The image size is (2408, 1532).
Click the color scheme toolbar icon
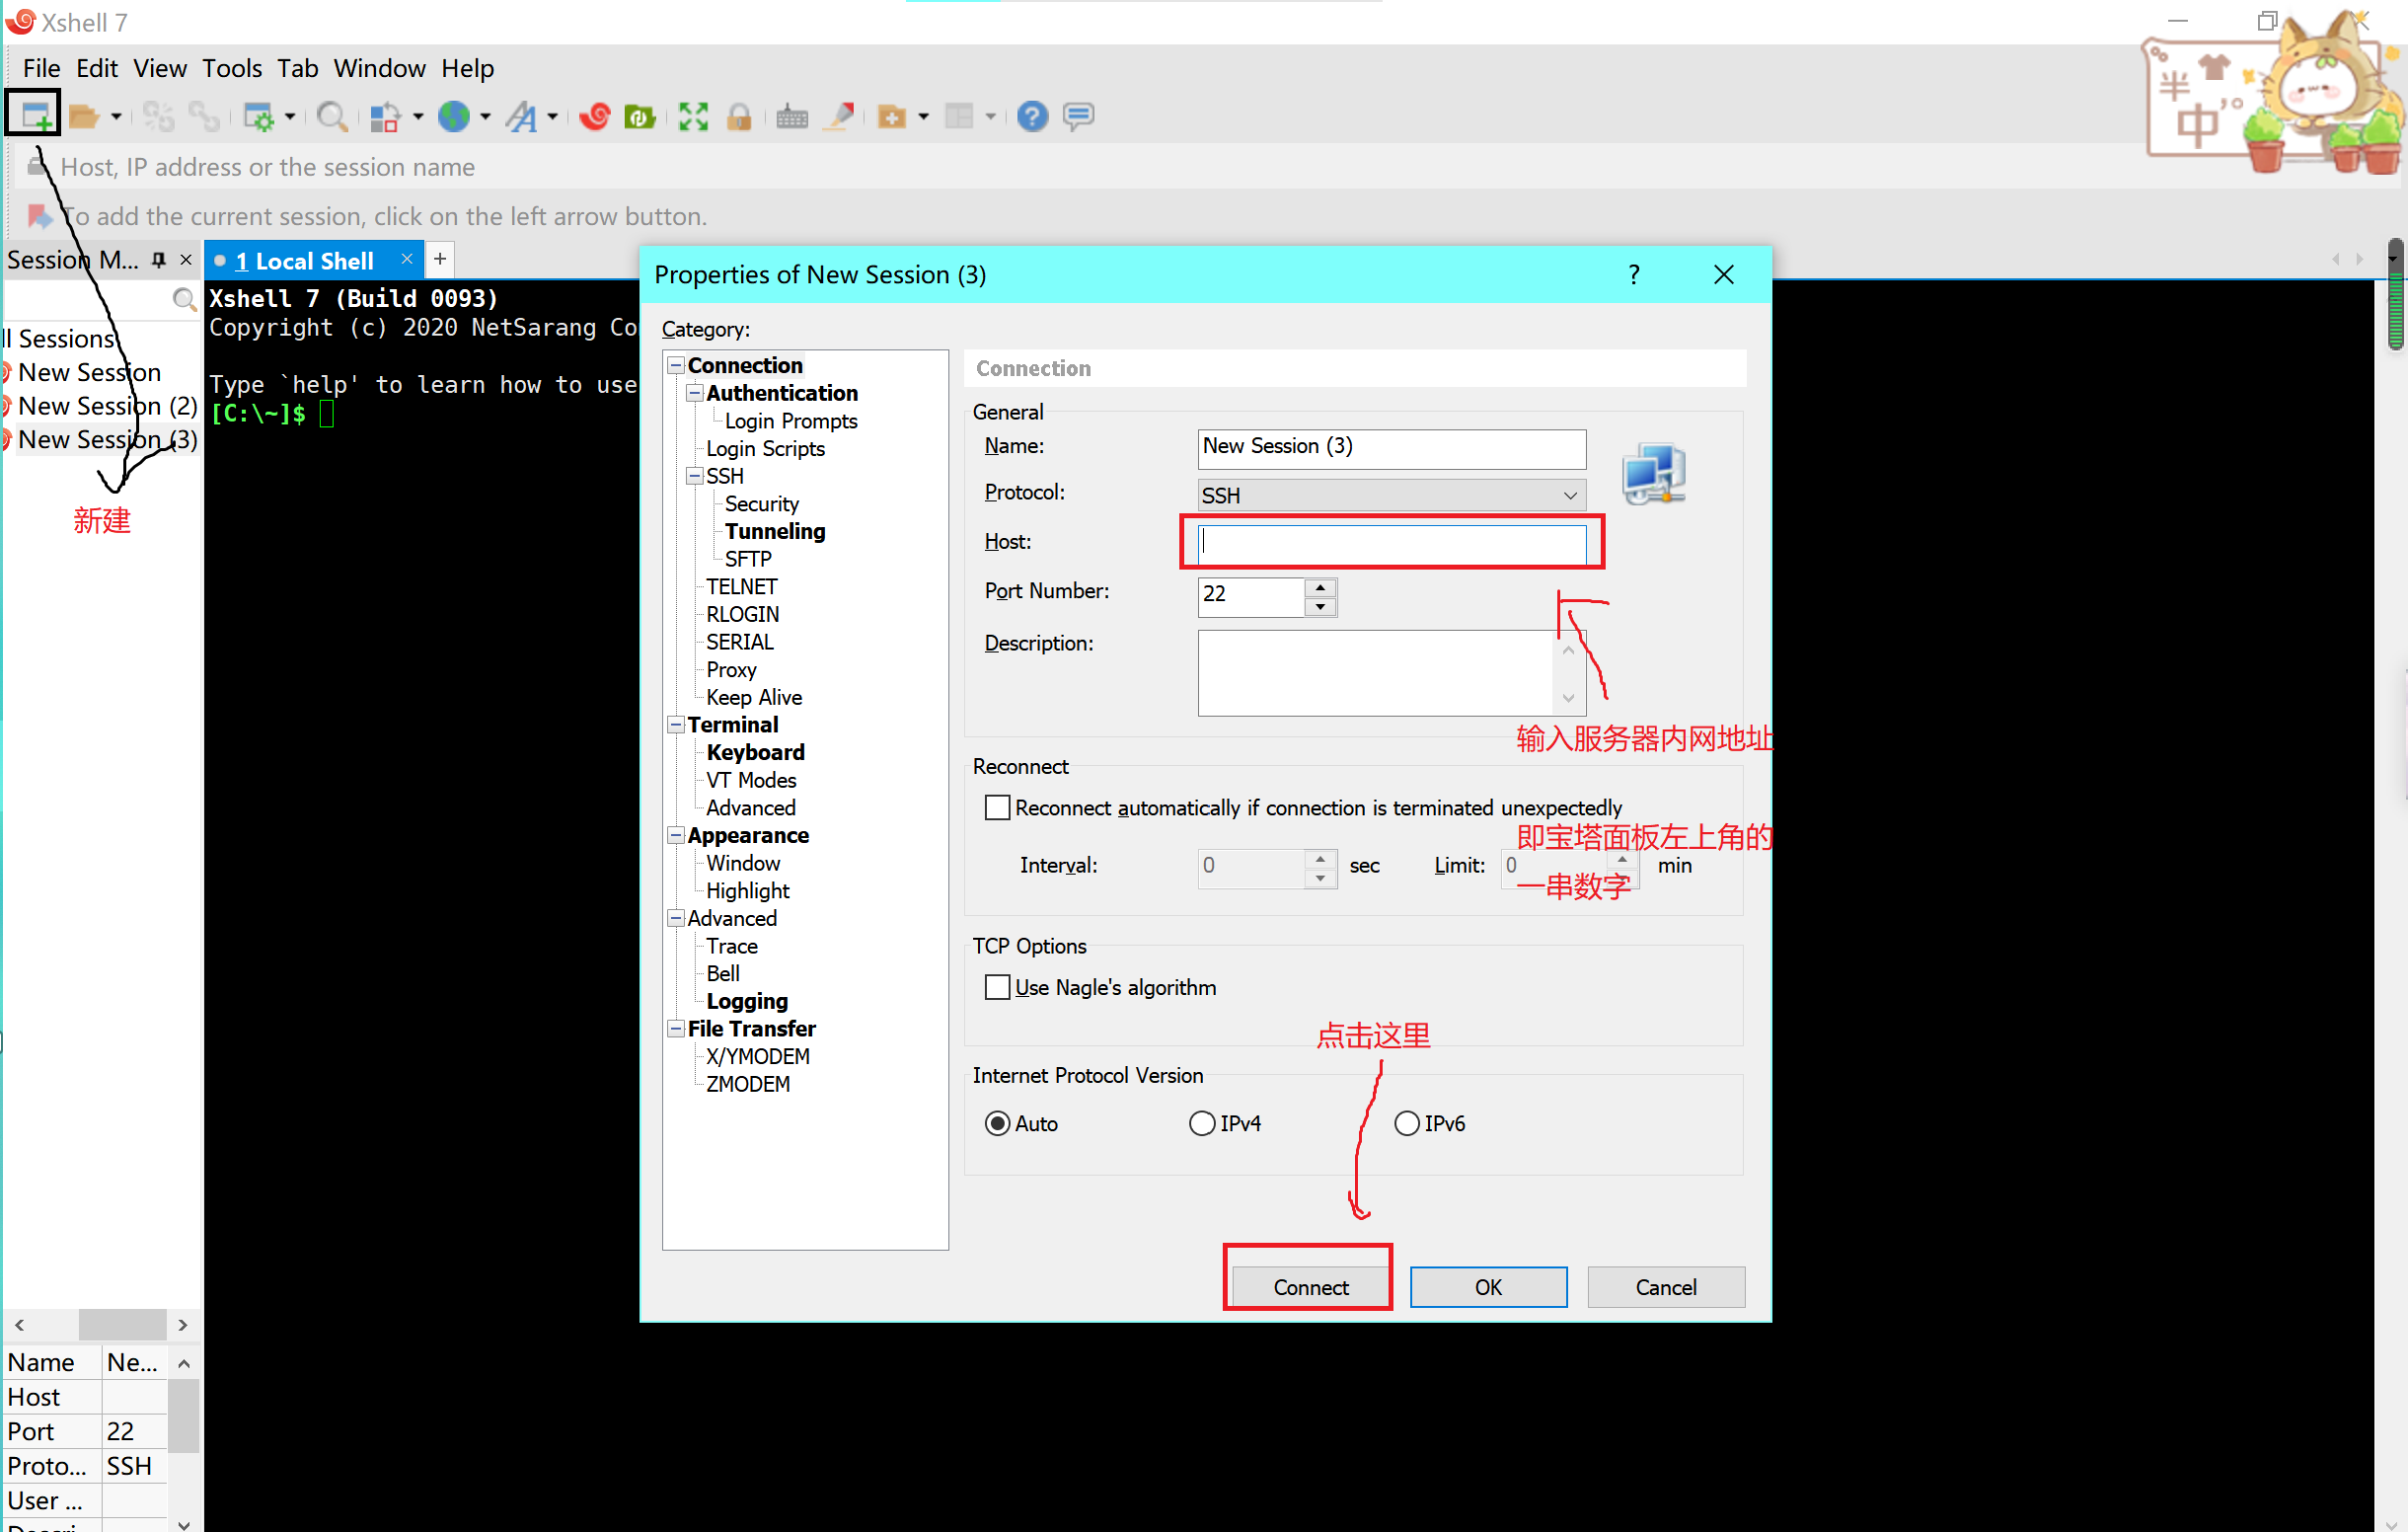[385, 117]
